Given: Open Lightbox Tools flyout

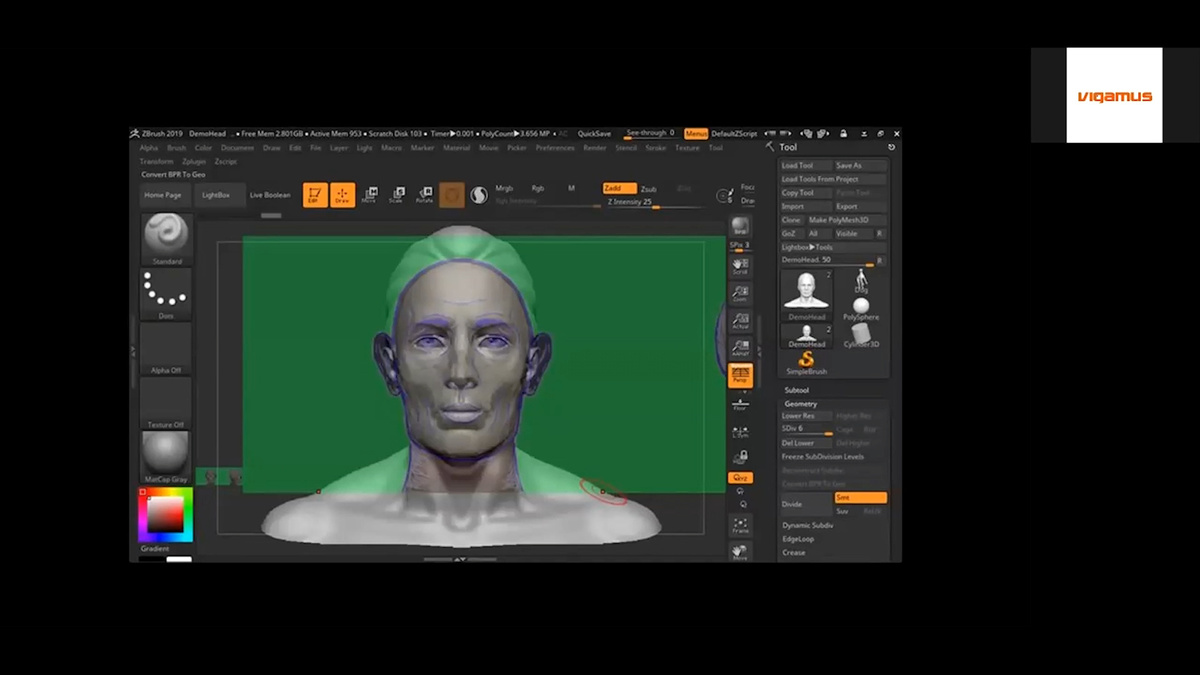Looking at the screenshot, I should (x=807, y=247).
